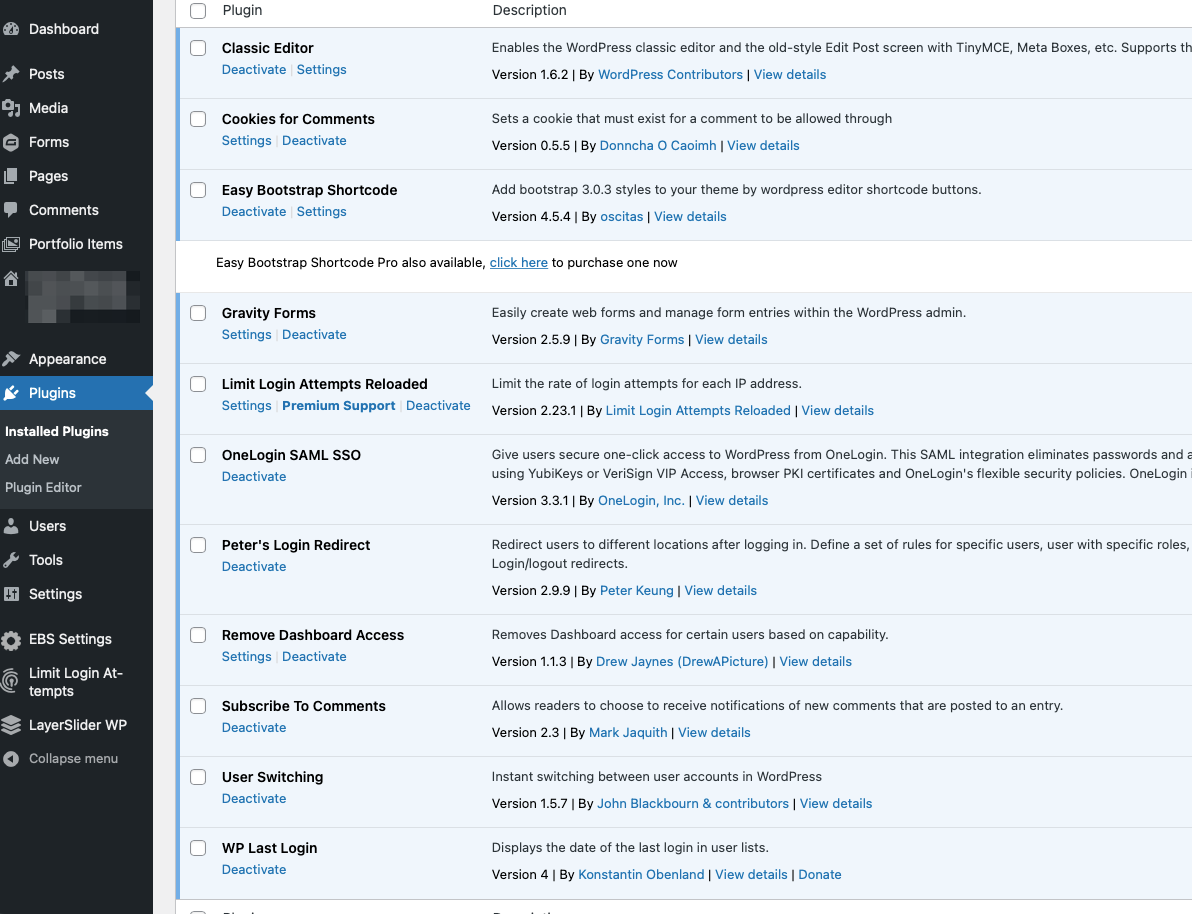The height and width of the screenshot is (914, 1192).
Task: Select the Subscribe To Comments checkbox
Action: [x=198, y=706]
